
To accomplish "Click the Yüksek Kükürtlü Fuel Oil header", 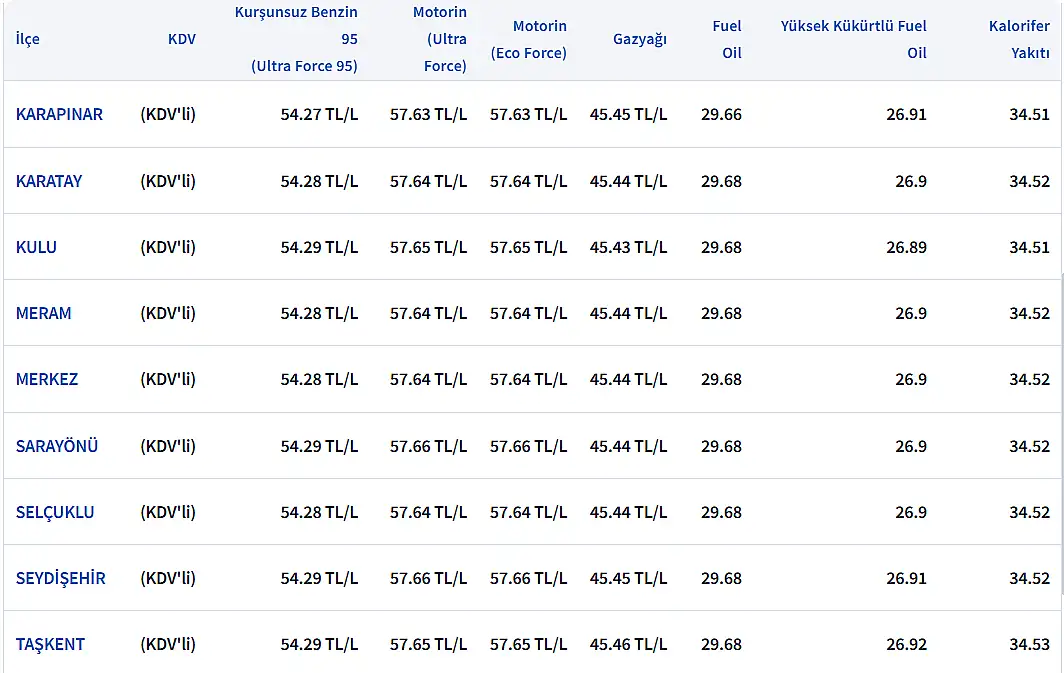I will coord(853,39).
